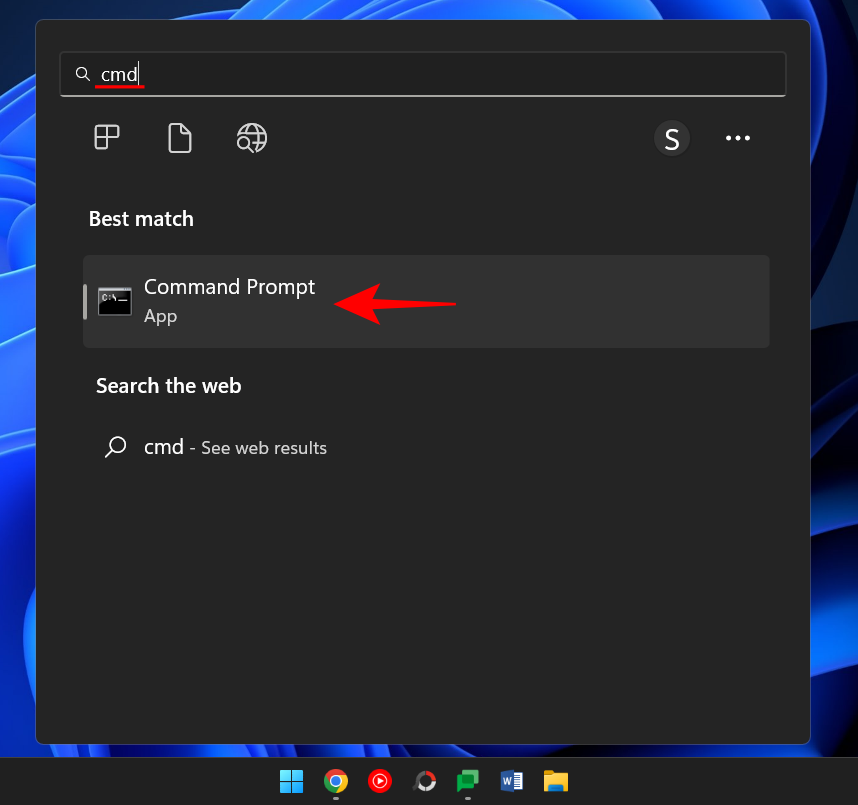858x805 pixels.
Task: Launch Google Chrome from the taskbar
Action: point(336,781)
